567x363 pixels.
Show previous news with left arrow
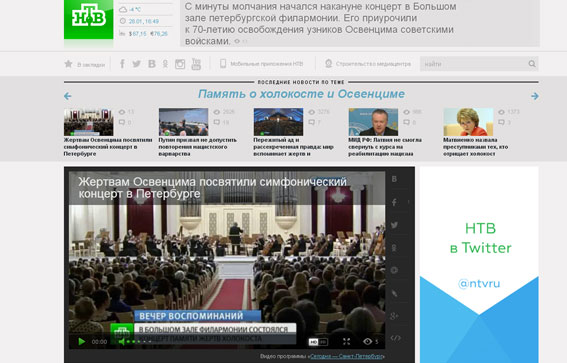[68, 96]
